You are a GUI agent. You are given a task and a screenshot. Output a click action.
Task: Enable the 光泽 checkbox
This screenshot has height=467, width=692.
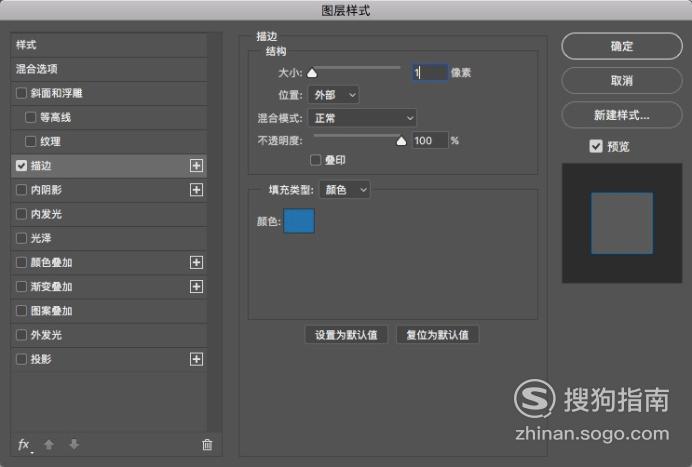coord(21,238)
